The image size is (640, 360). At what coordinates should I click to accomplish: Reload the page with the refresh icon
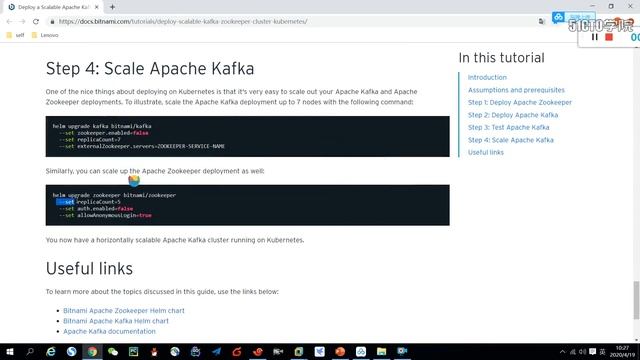pos(36,21)
